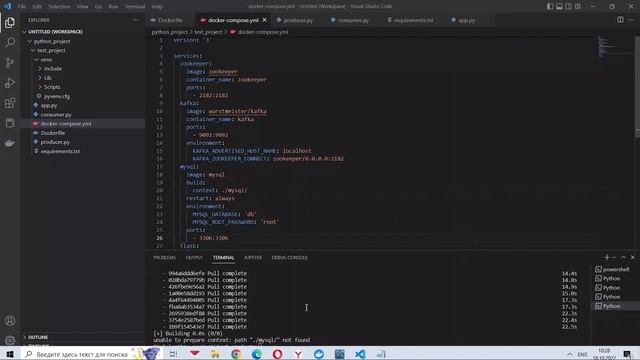Close the terminal panel

[633, 257]
